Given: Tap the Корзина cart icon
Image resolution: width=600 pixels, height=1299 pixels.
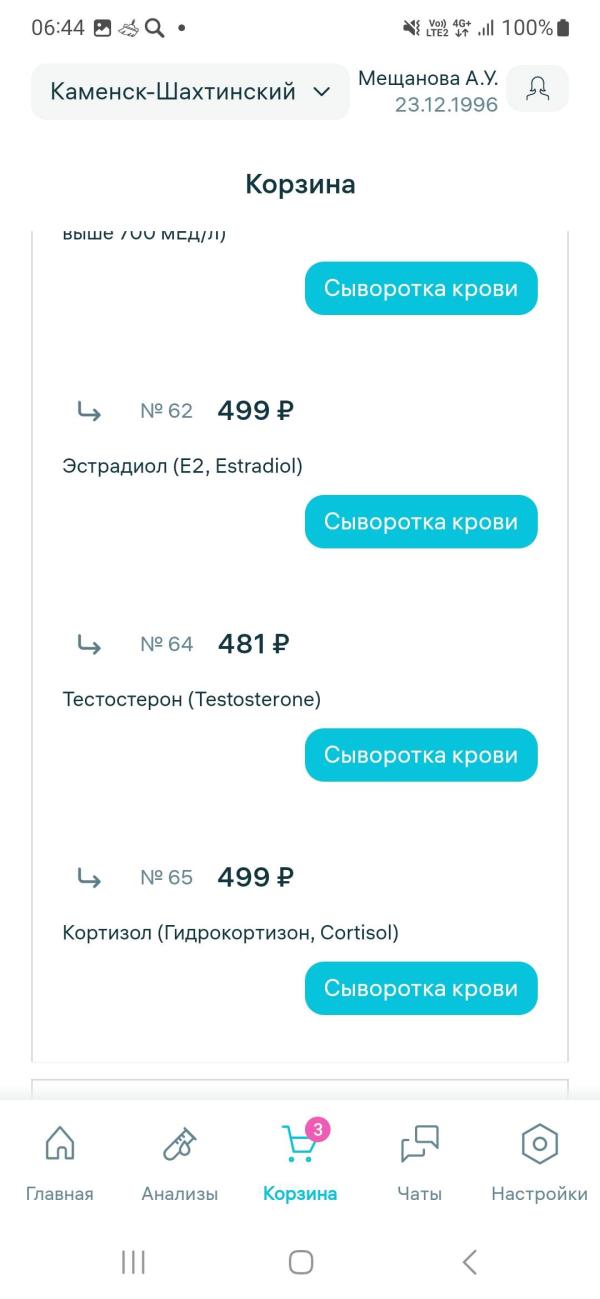Looking at the screenshot, I should [300, 1144].
